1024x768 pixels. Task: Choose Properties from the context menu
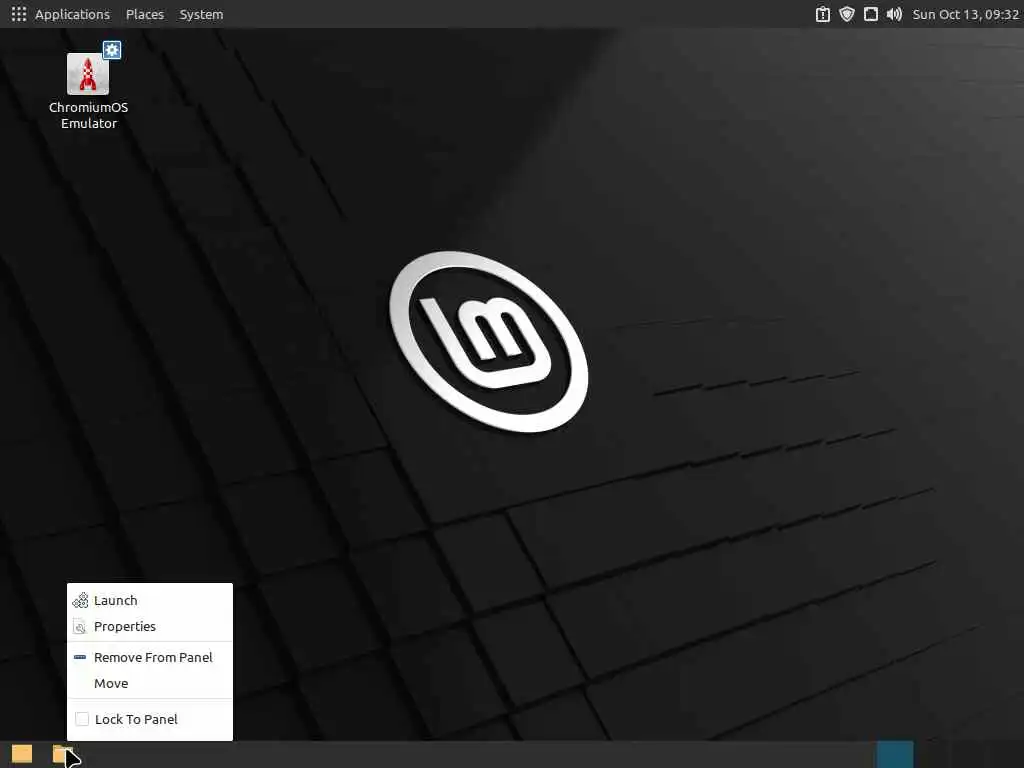150,626
